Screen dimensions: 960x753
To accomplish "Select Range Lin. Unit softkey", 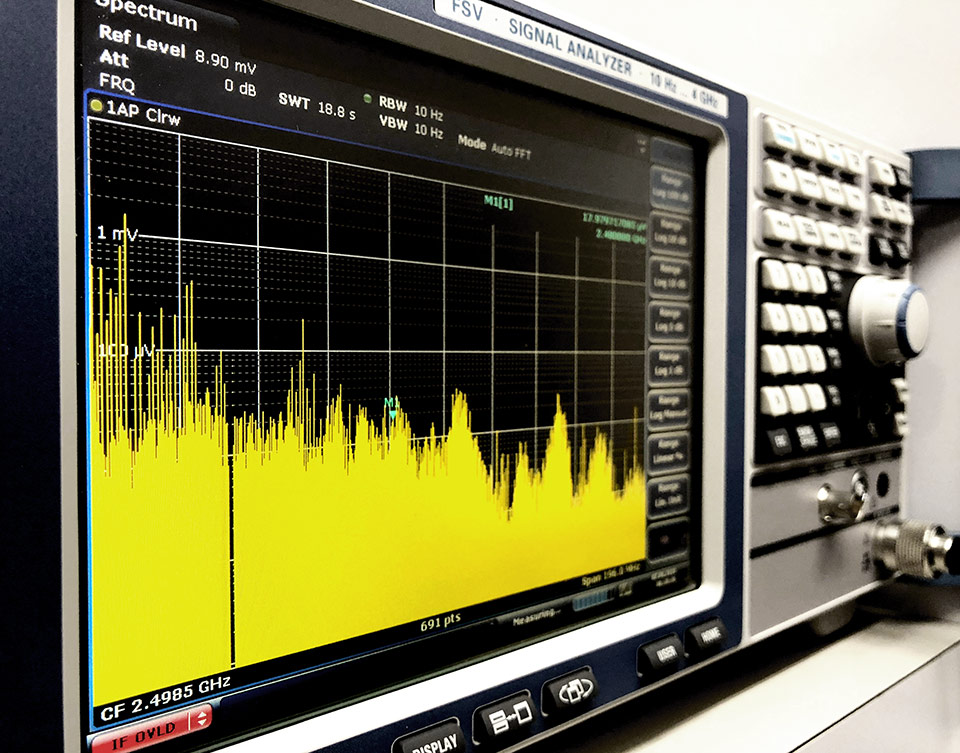I will pyautogui.click(x=668, y=495).
